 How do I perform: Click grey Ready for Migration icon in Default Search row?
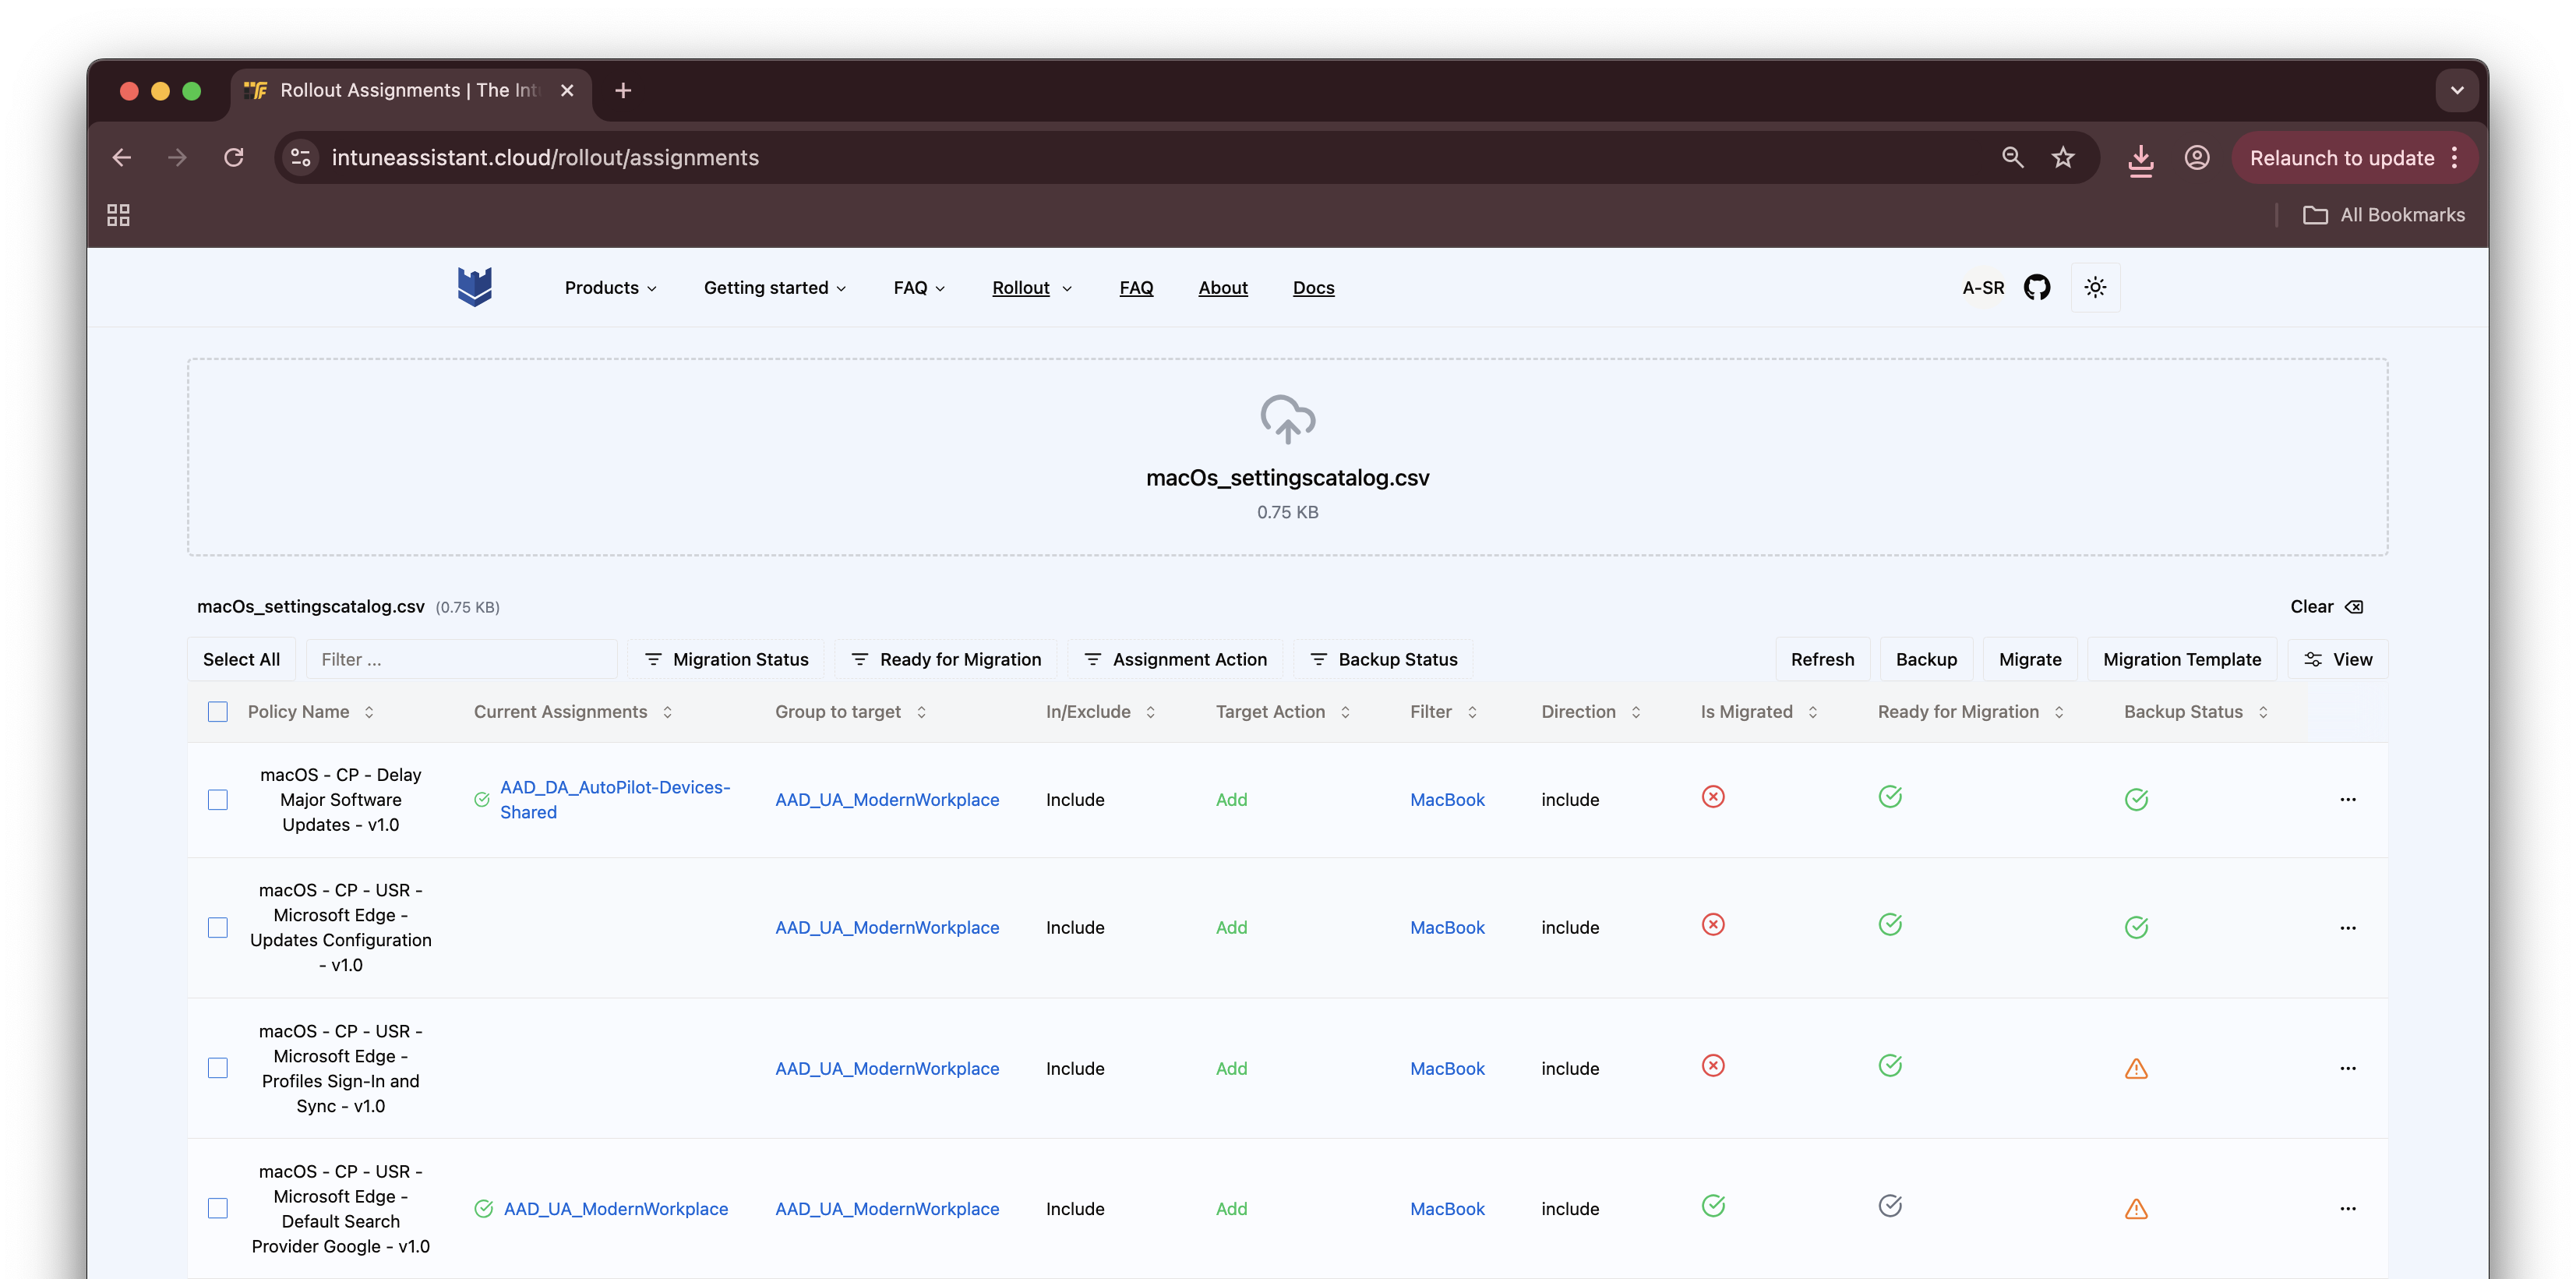point(1890,1206)
